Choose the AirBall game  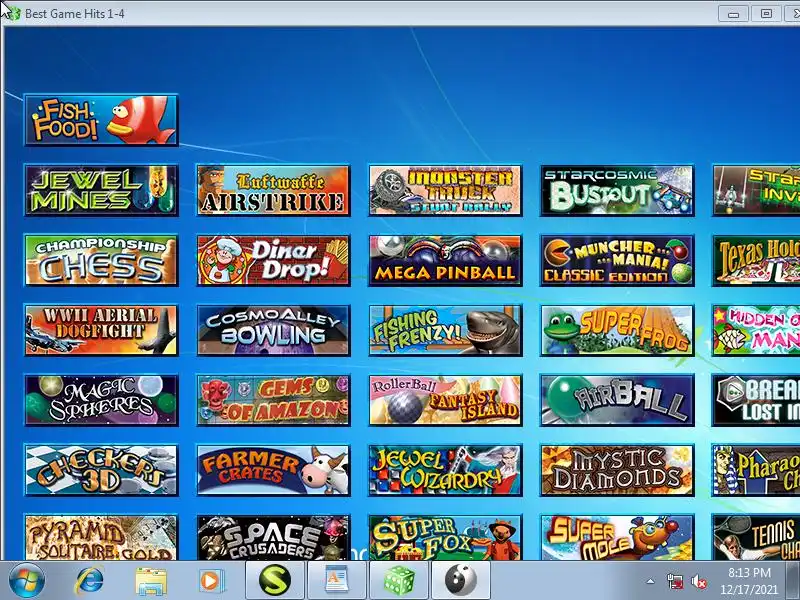click(x=617, y=400)
